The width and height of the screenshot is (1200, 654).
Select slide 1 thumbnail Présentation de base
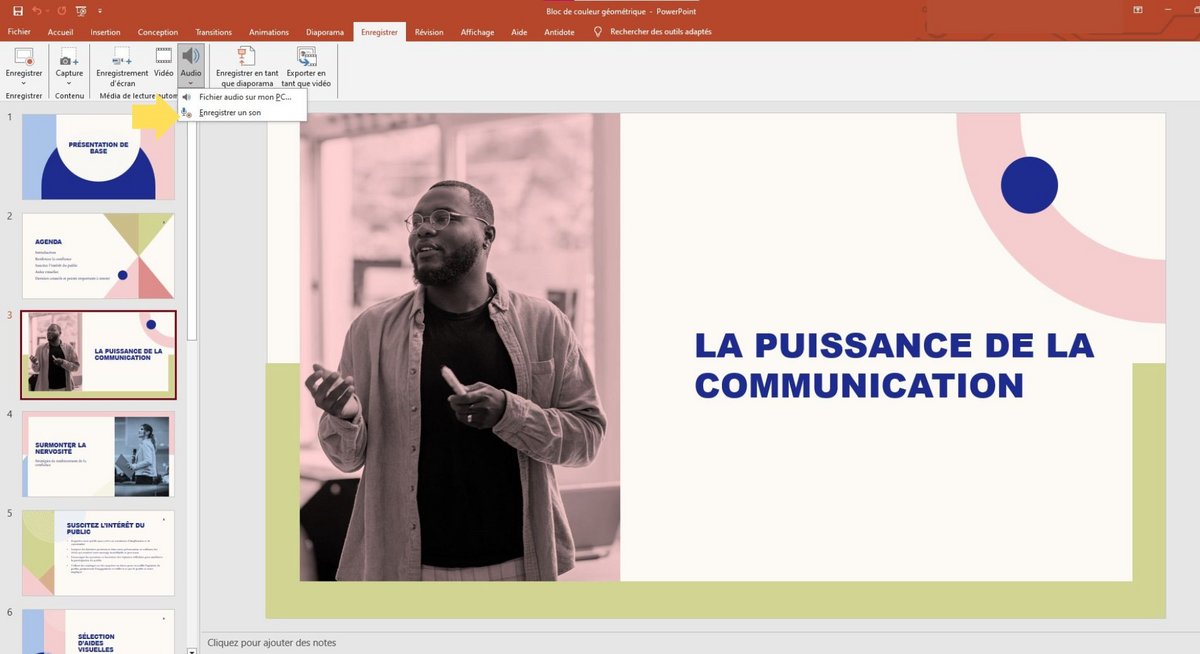[98, 156]
